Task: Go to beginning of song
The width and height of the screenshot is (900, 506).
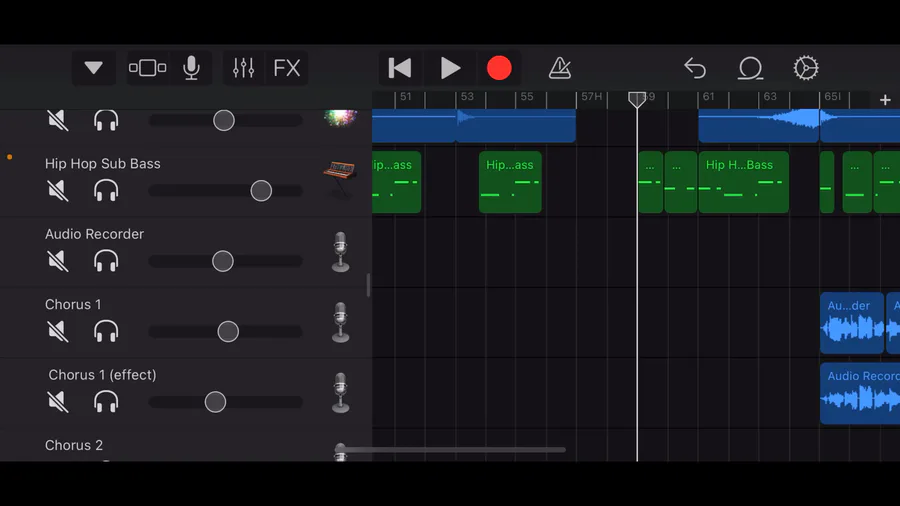Action: coord(400,68)
